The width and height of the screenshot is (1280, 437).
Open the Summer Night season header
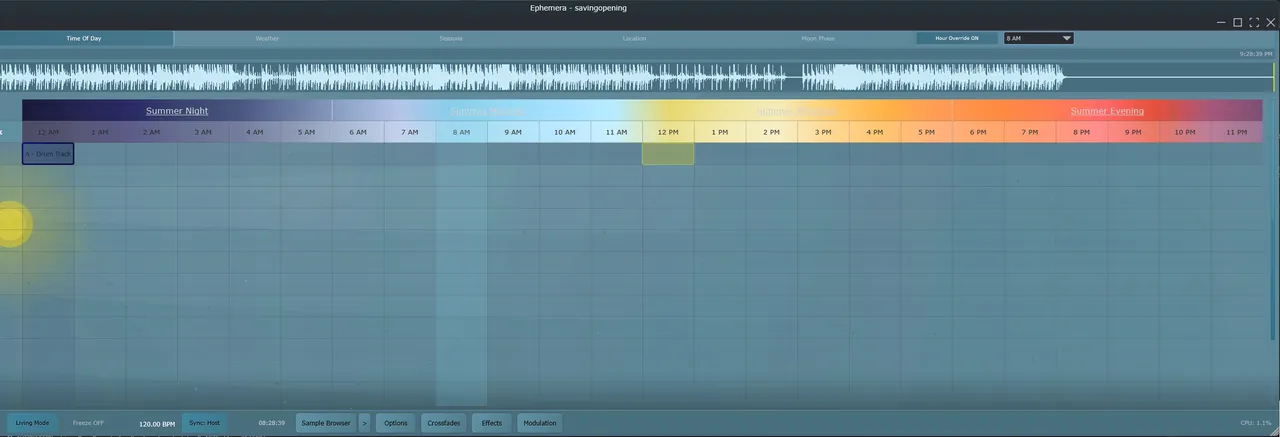(x=177, y=111)
